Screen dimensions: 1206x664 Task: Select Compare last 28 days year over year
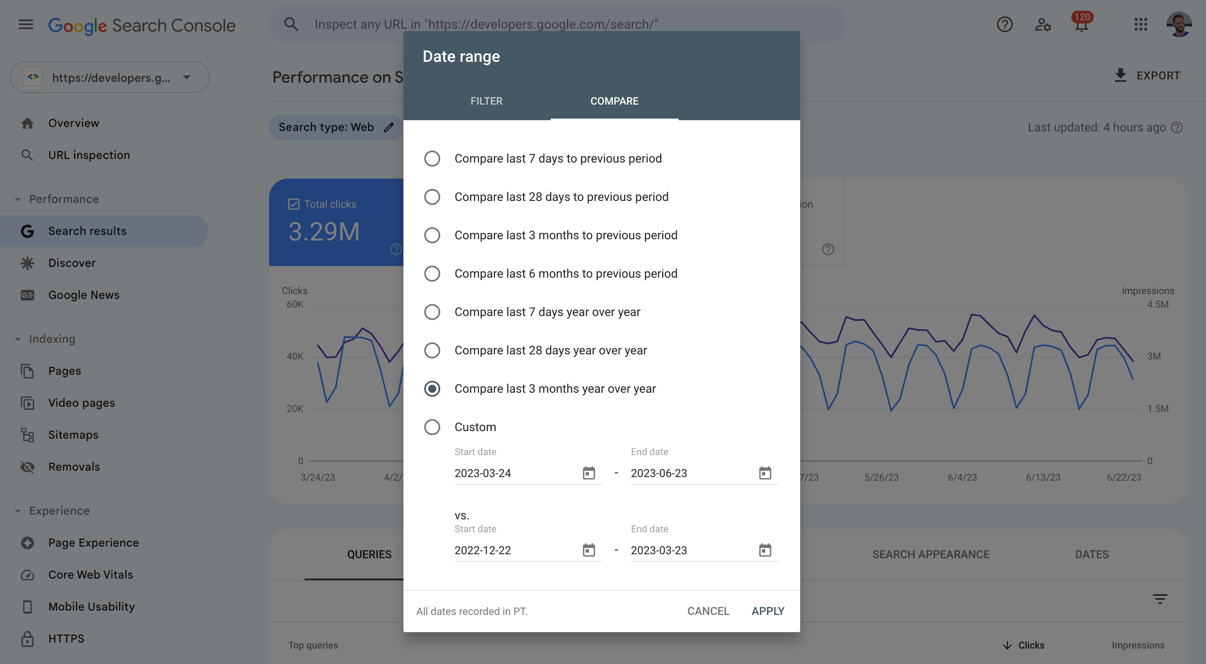432,350
